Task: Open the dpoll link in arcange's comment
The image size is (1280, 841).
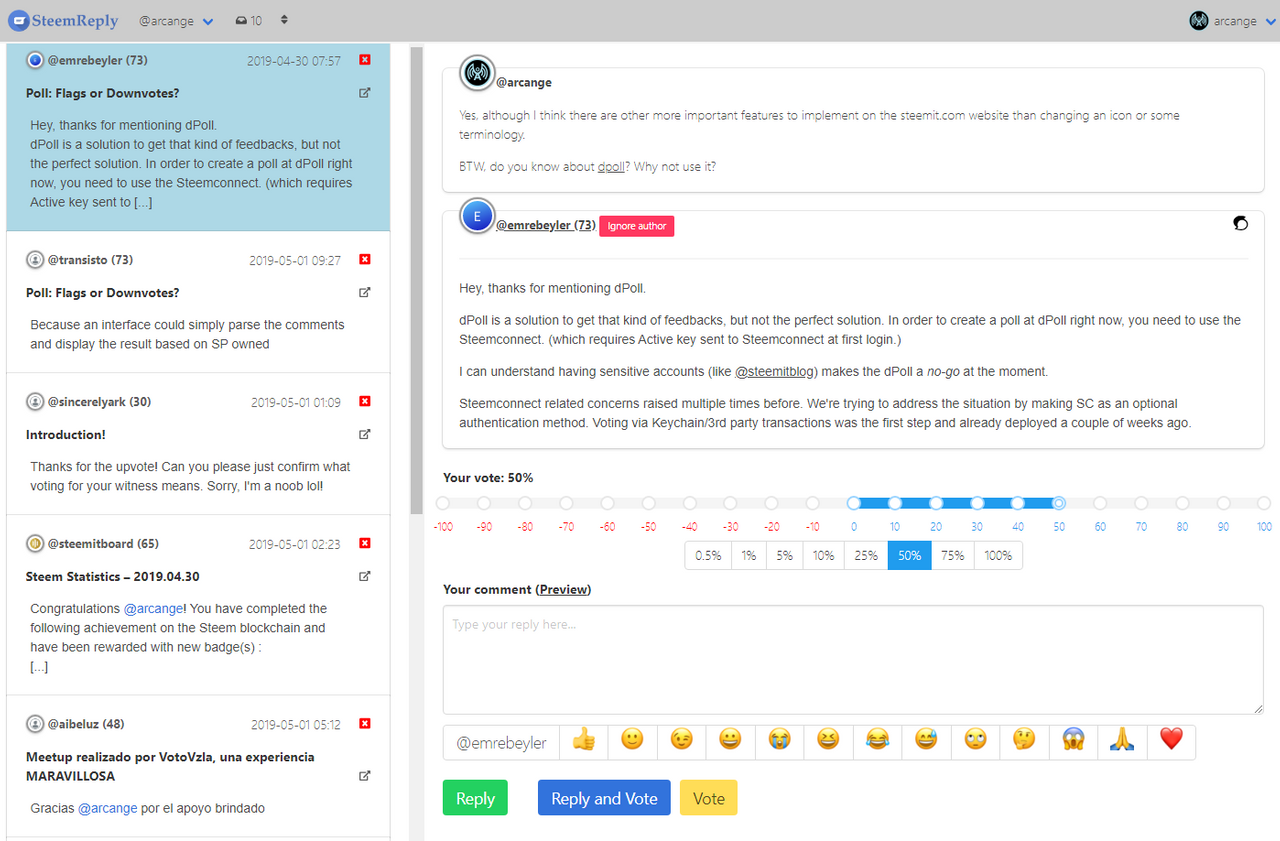Action: pos(611,167)
